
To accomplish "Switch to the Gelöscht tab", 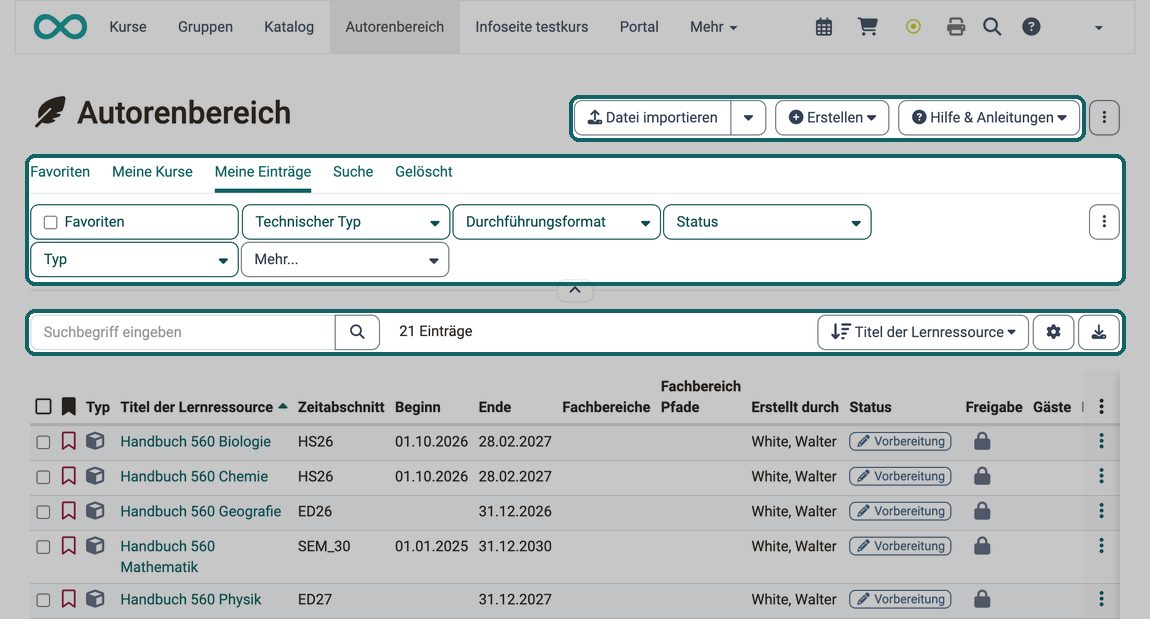I will [x=424, y=172].
